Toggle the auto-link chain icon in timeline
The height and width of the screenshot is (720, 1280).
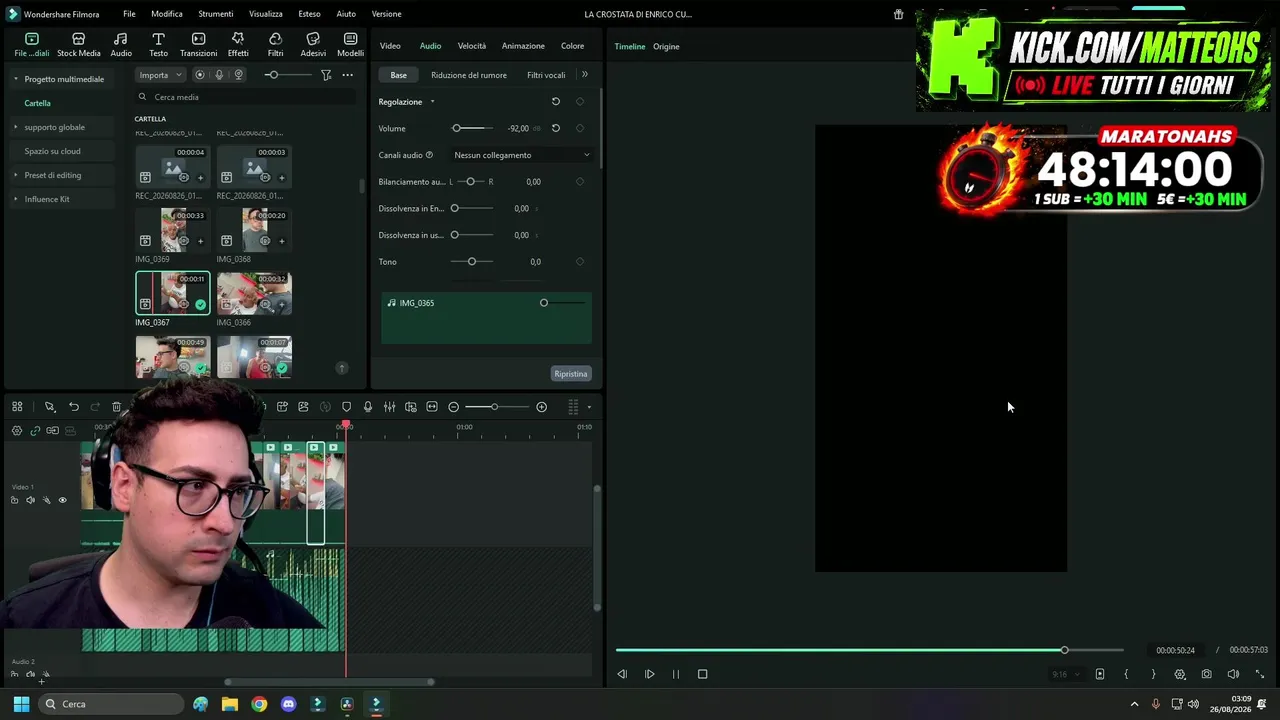35,431
